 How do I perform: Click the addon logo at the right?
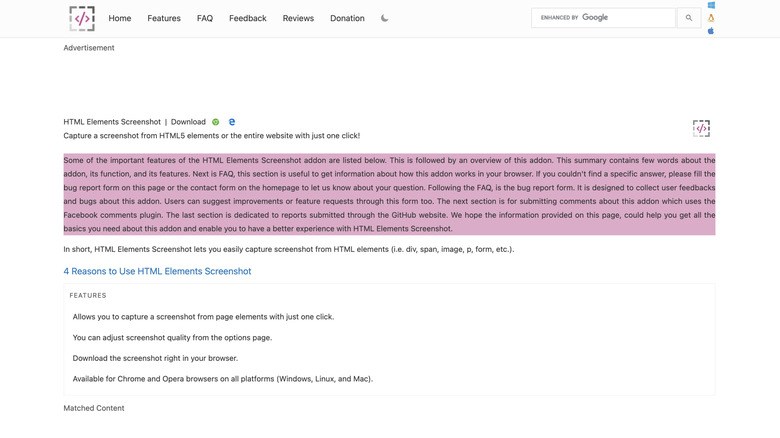pyautogui.click(x=701, y=128)
